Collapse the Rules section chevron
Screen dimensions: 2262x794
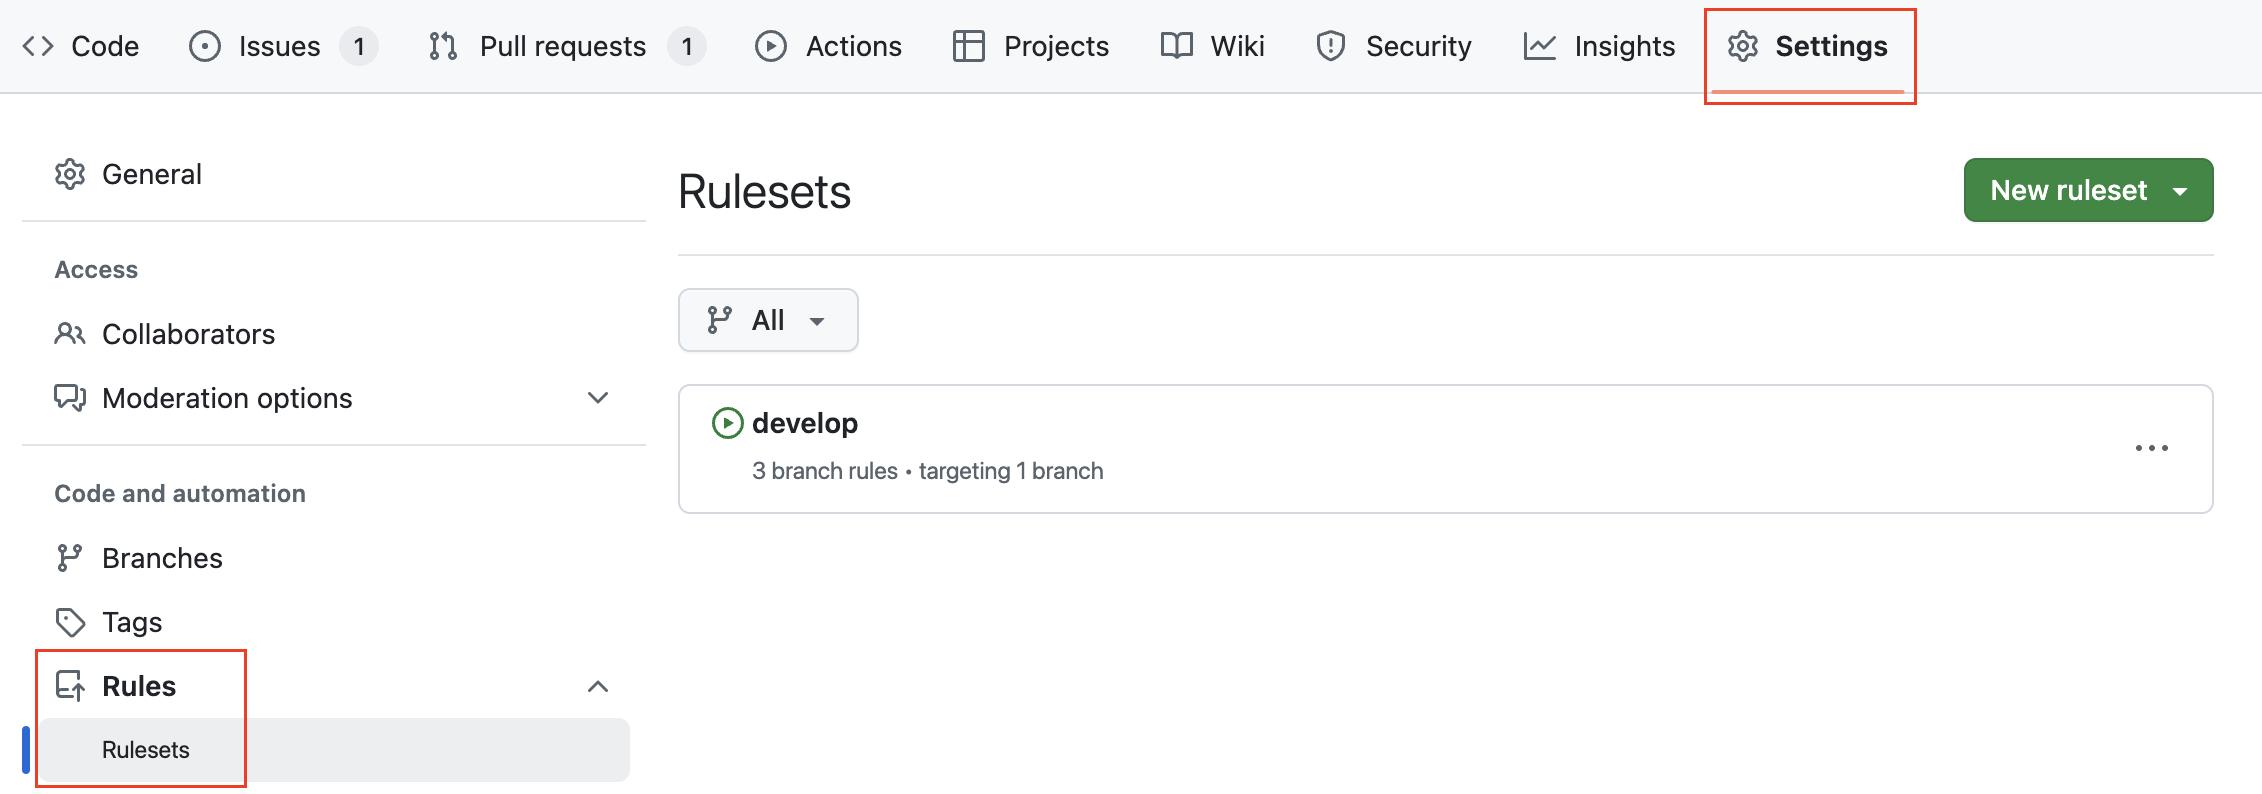click(598, 686)
